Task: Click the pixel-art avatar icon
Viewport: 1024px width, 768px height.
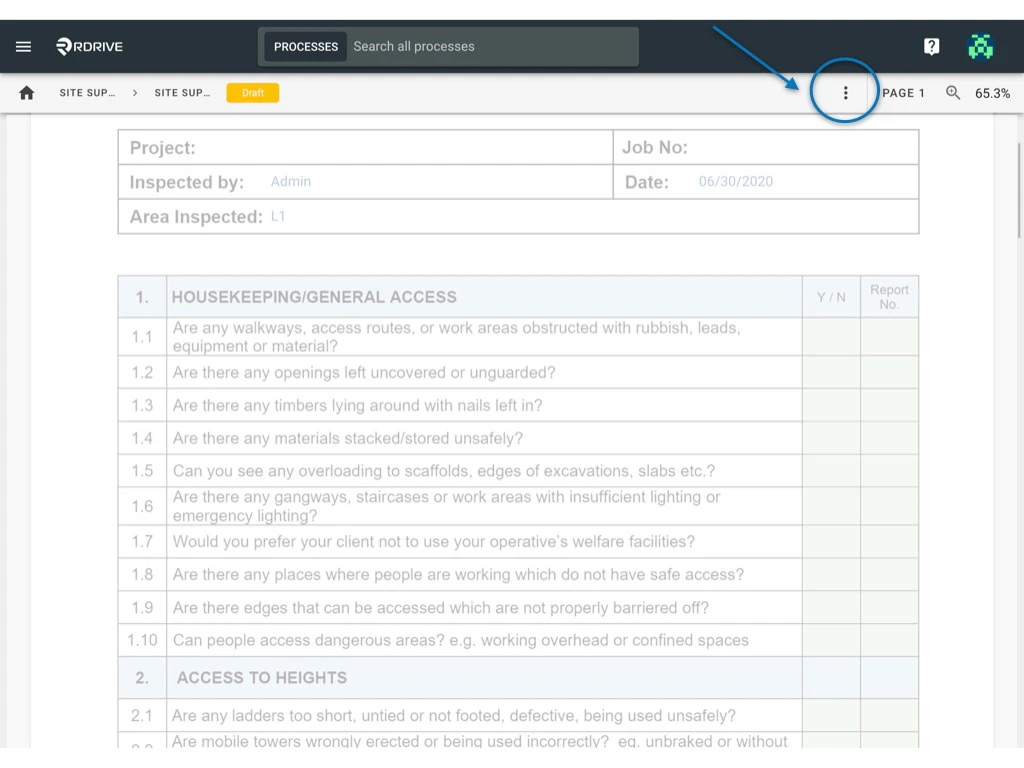Action: [981, 45]
